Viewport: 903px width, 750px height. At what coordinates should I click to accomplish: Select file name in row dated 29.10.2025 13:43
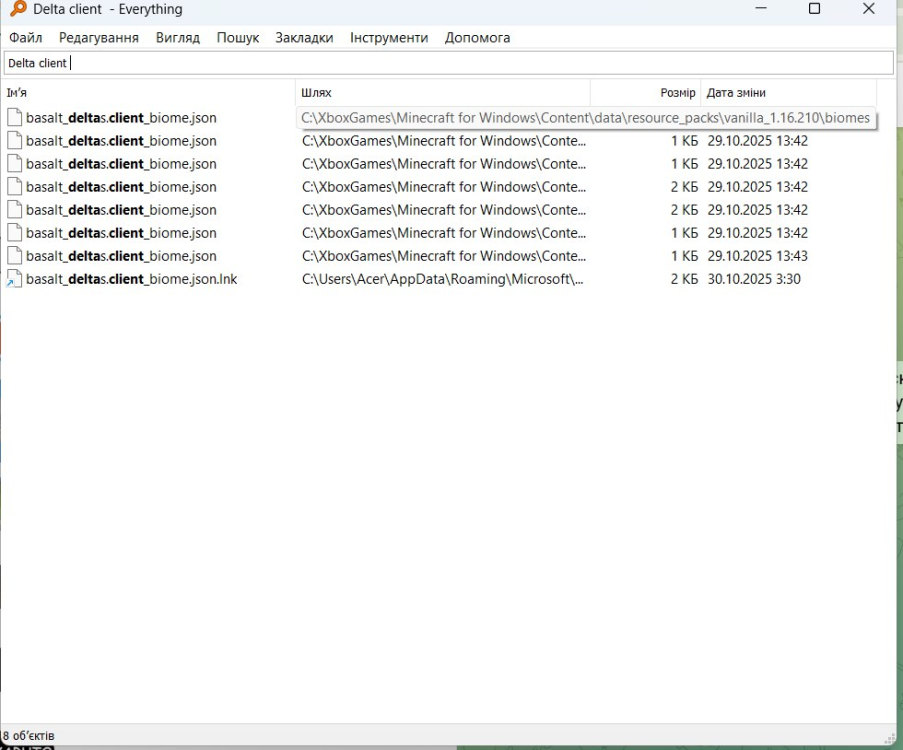click(x=121, y=256)
